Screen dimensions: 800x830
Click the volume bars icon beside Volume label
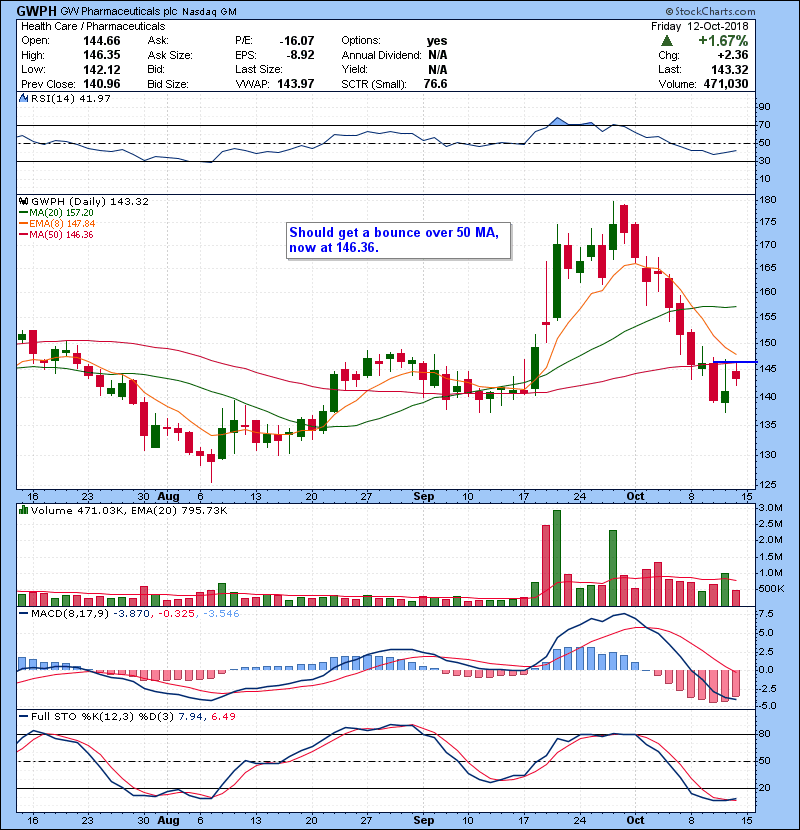(23, 511)
